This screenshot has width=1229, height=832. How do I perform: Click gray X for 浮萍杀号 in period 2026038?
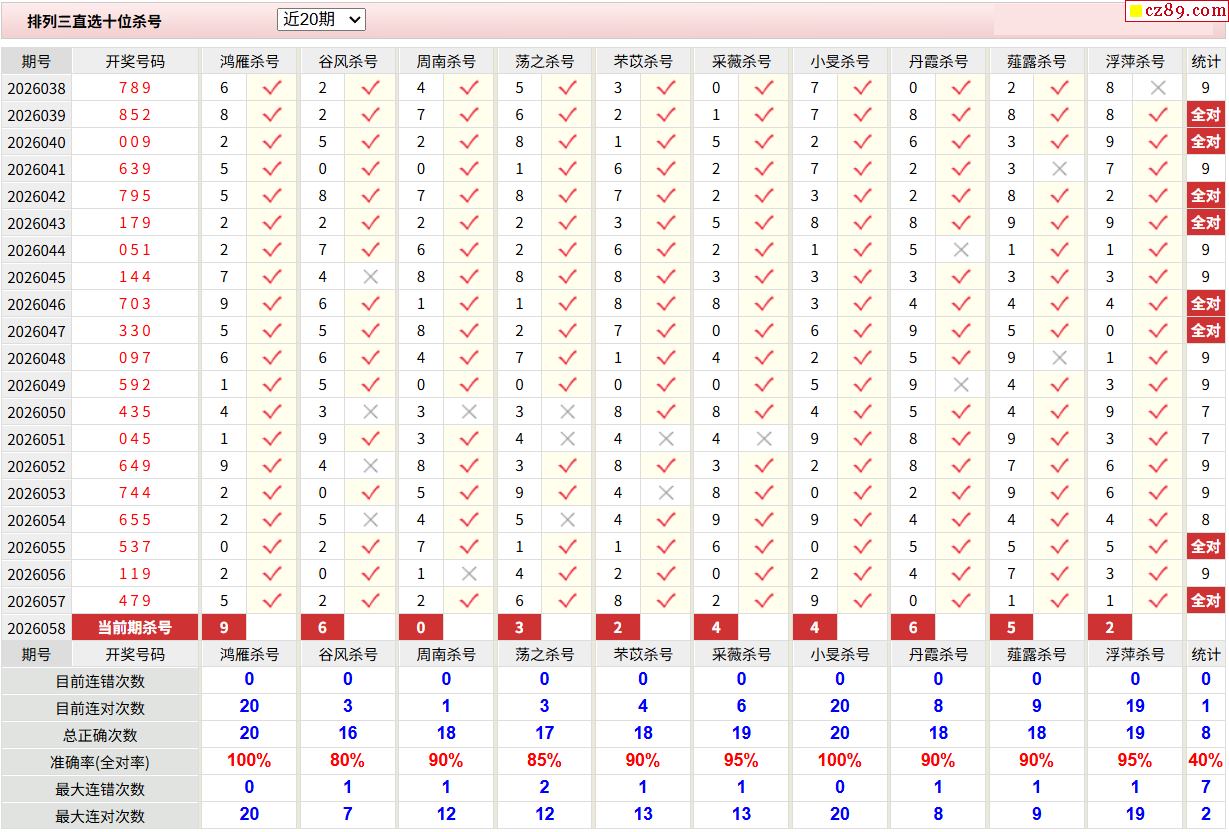point(1158,88)
